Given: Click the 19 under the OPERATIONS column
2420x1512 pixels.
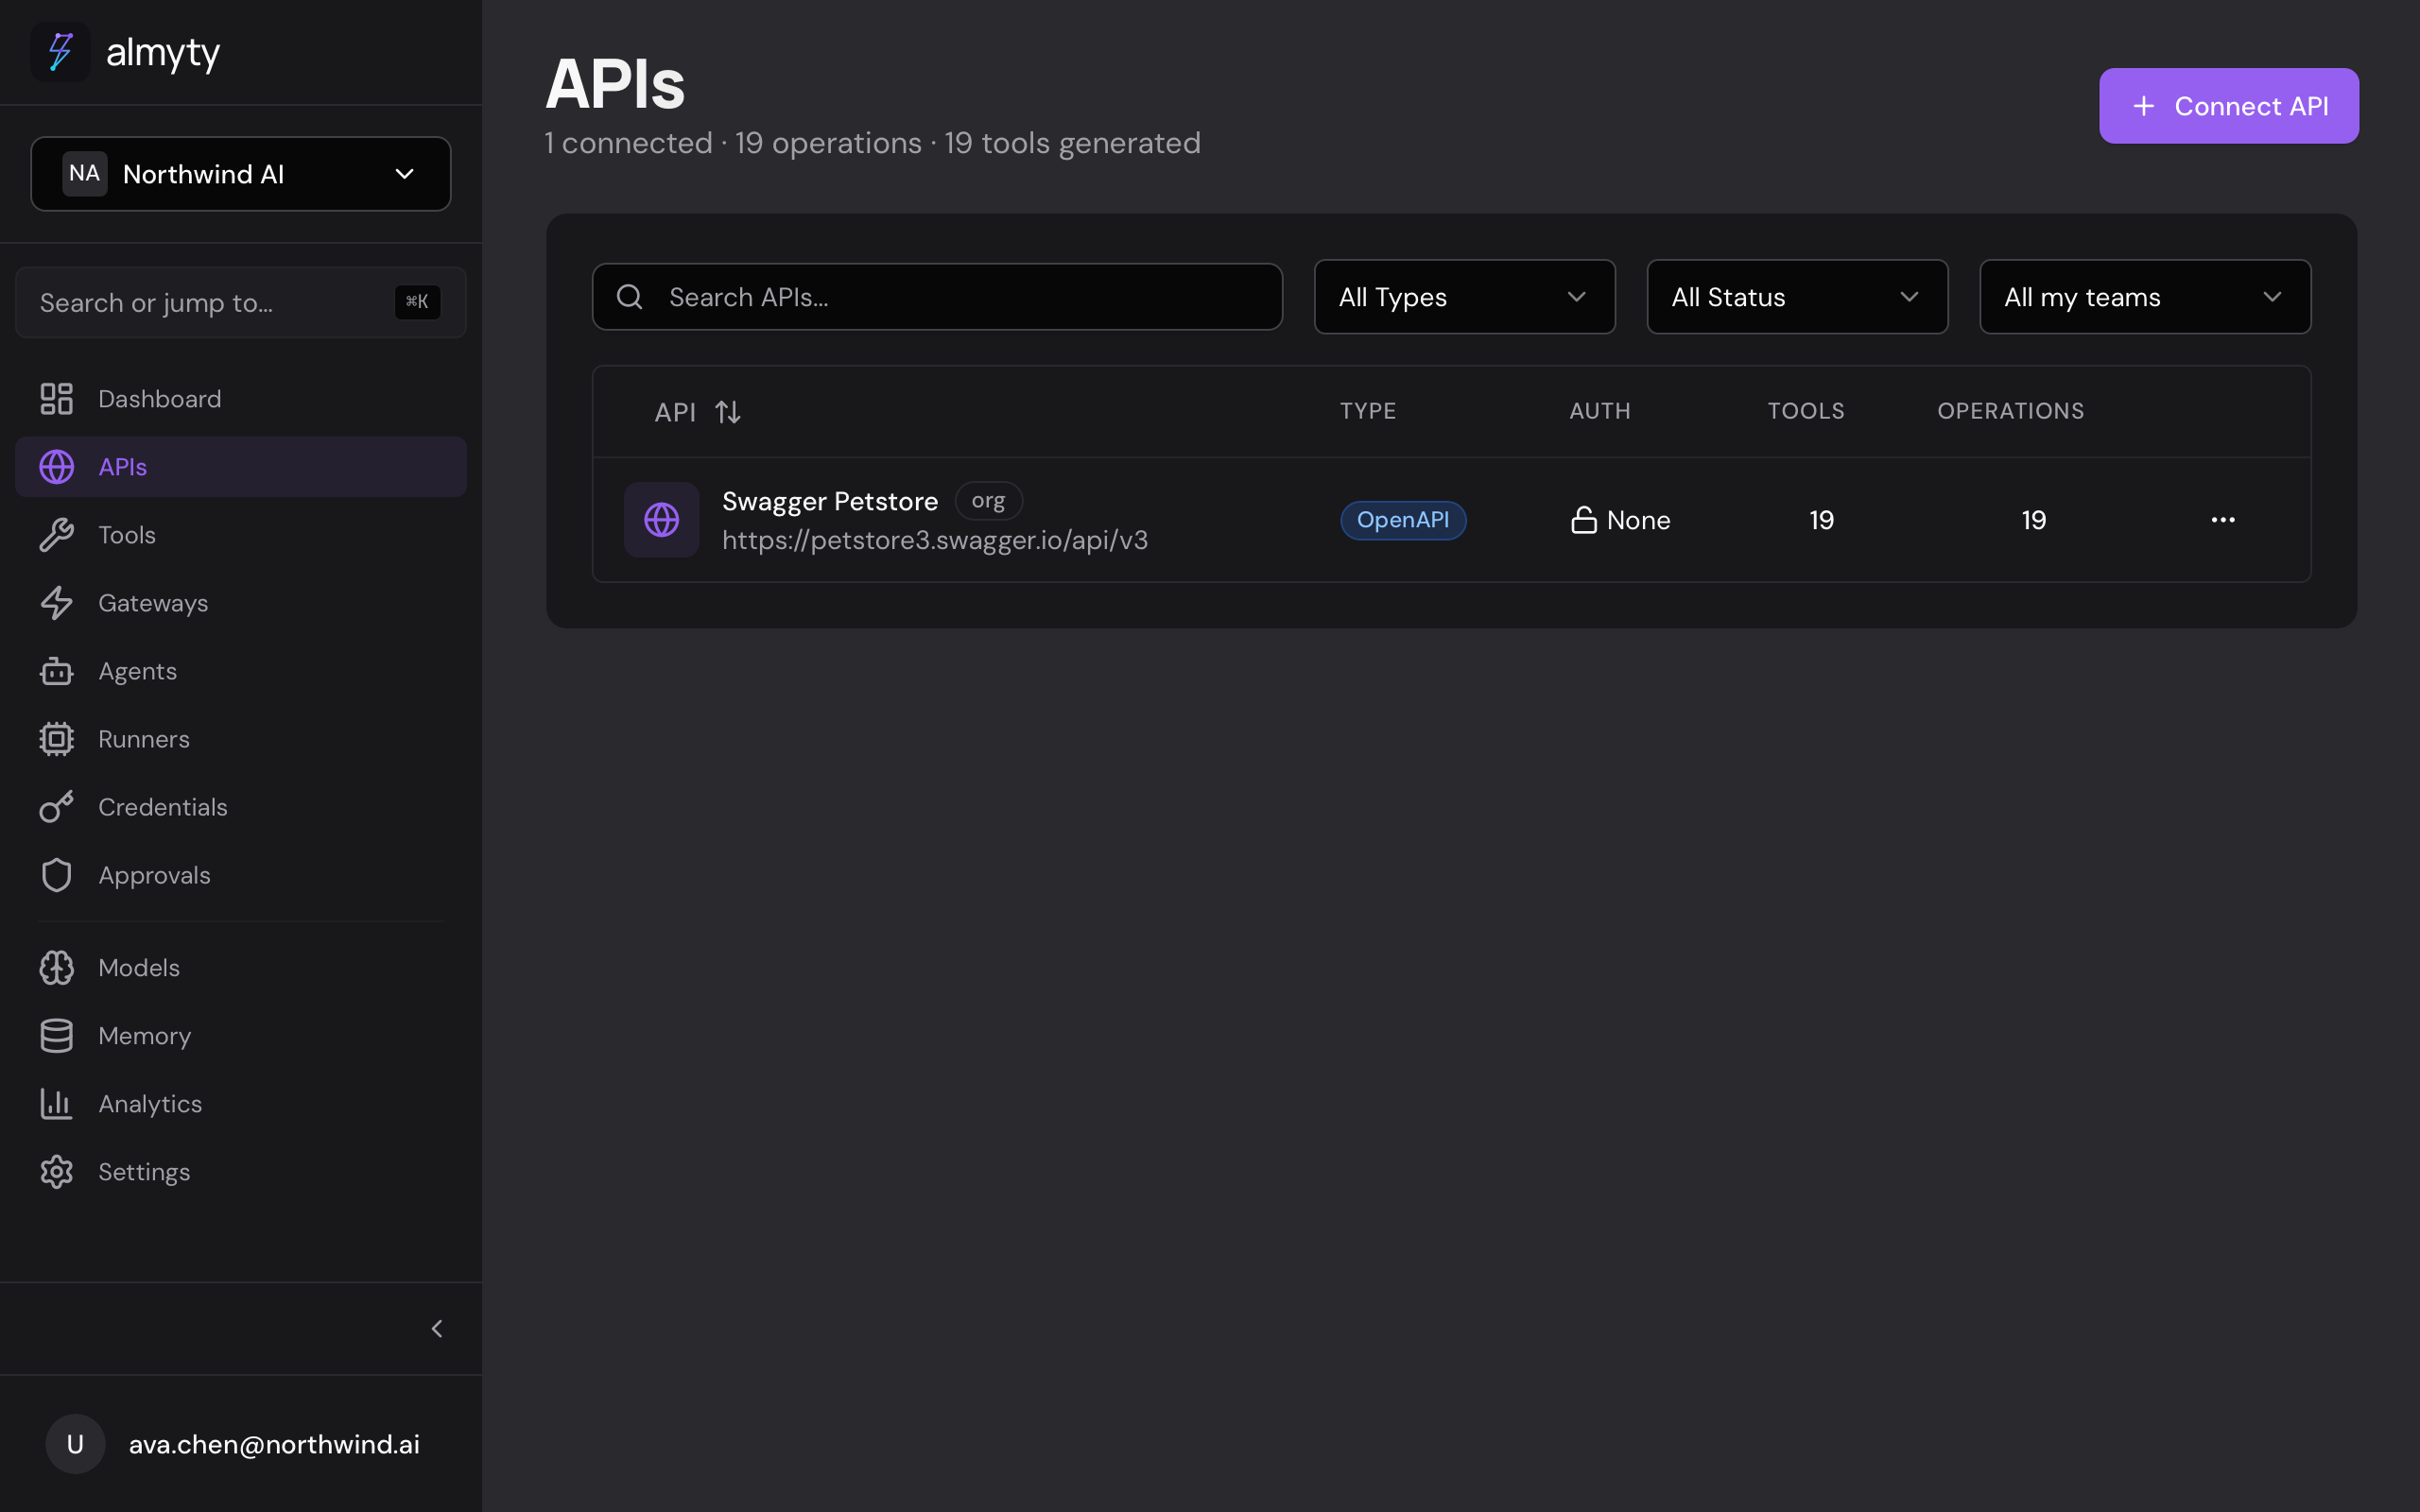Looking at the screenshot, I should pyautogui.click(x=2033, y=520).
